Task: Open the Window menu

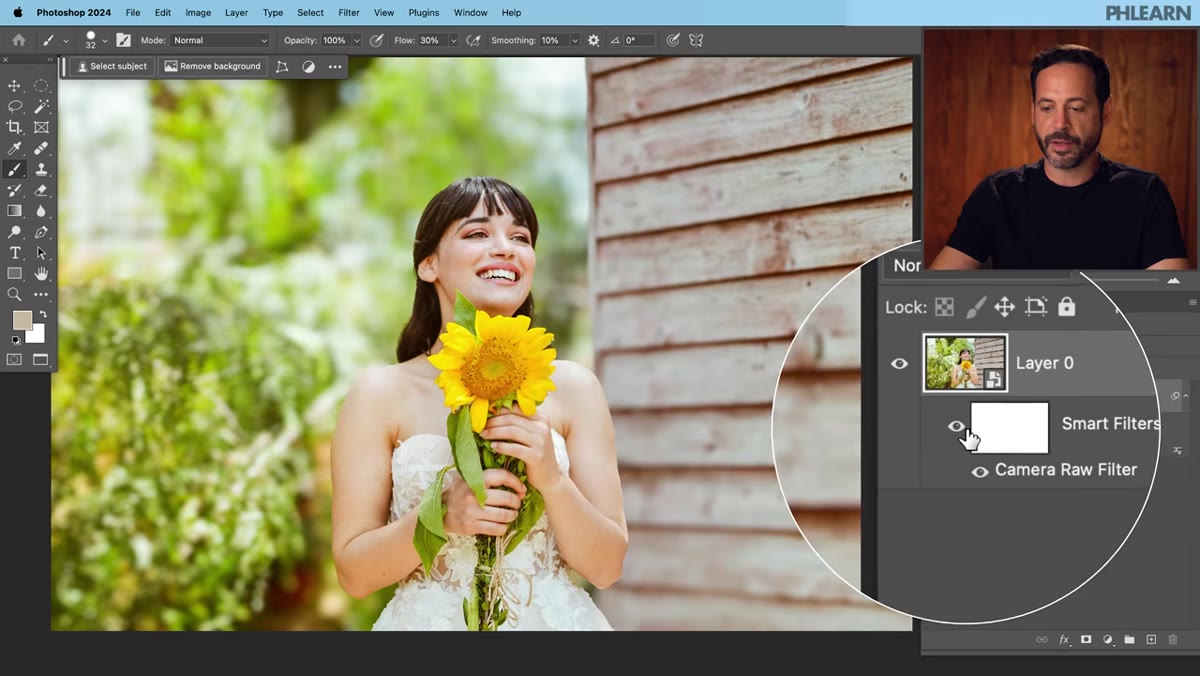Action: coord(470,12)
